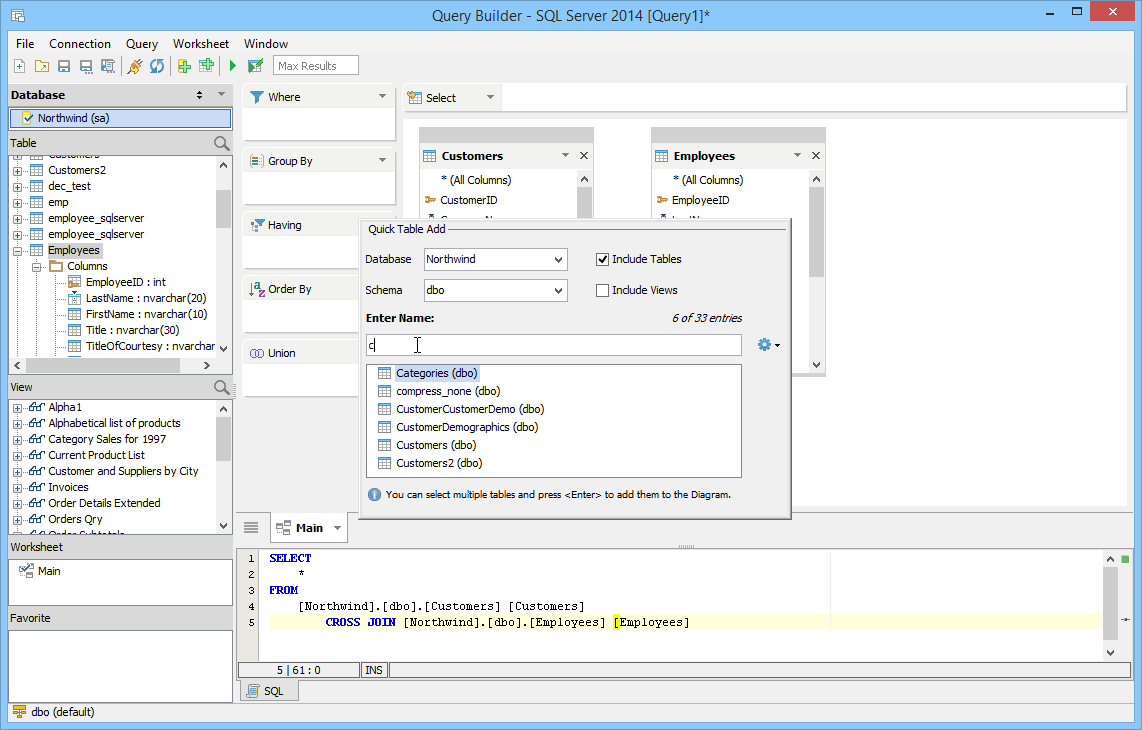Select Customers2 (dbo) in the results list
1142x730 pixels.
click(x=439, y=463)
